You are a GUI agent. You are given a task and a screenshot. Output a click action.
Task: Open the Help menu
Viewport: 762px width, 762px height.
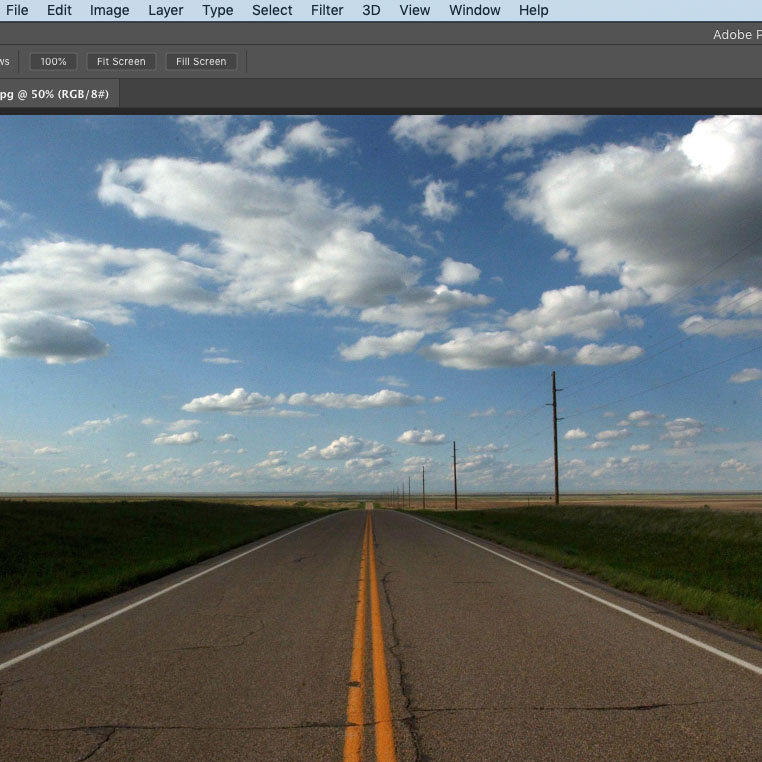click(533, 10)
